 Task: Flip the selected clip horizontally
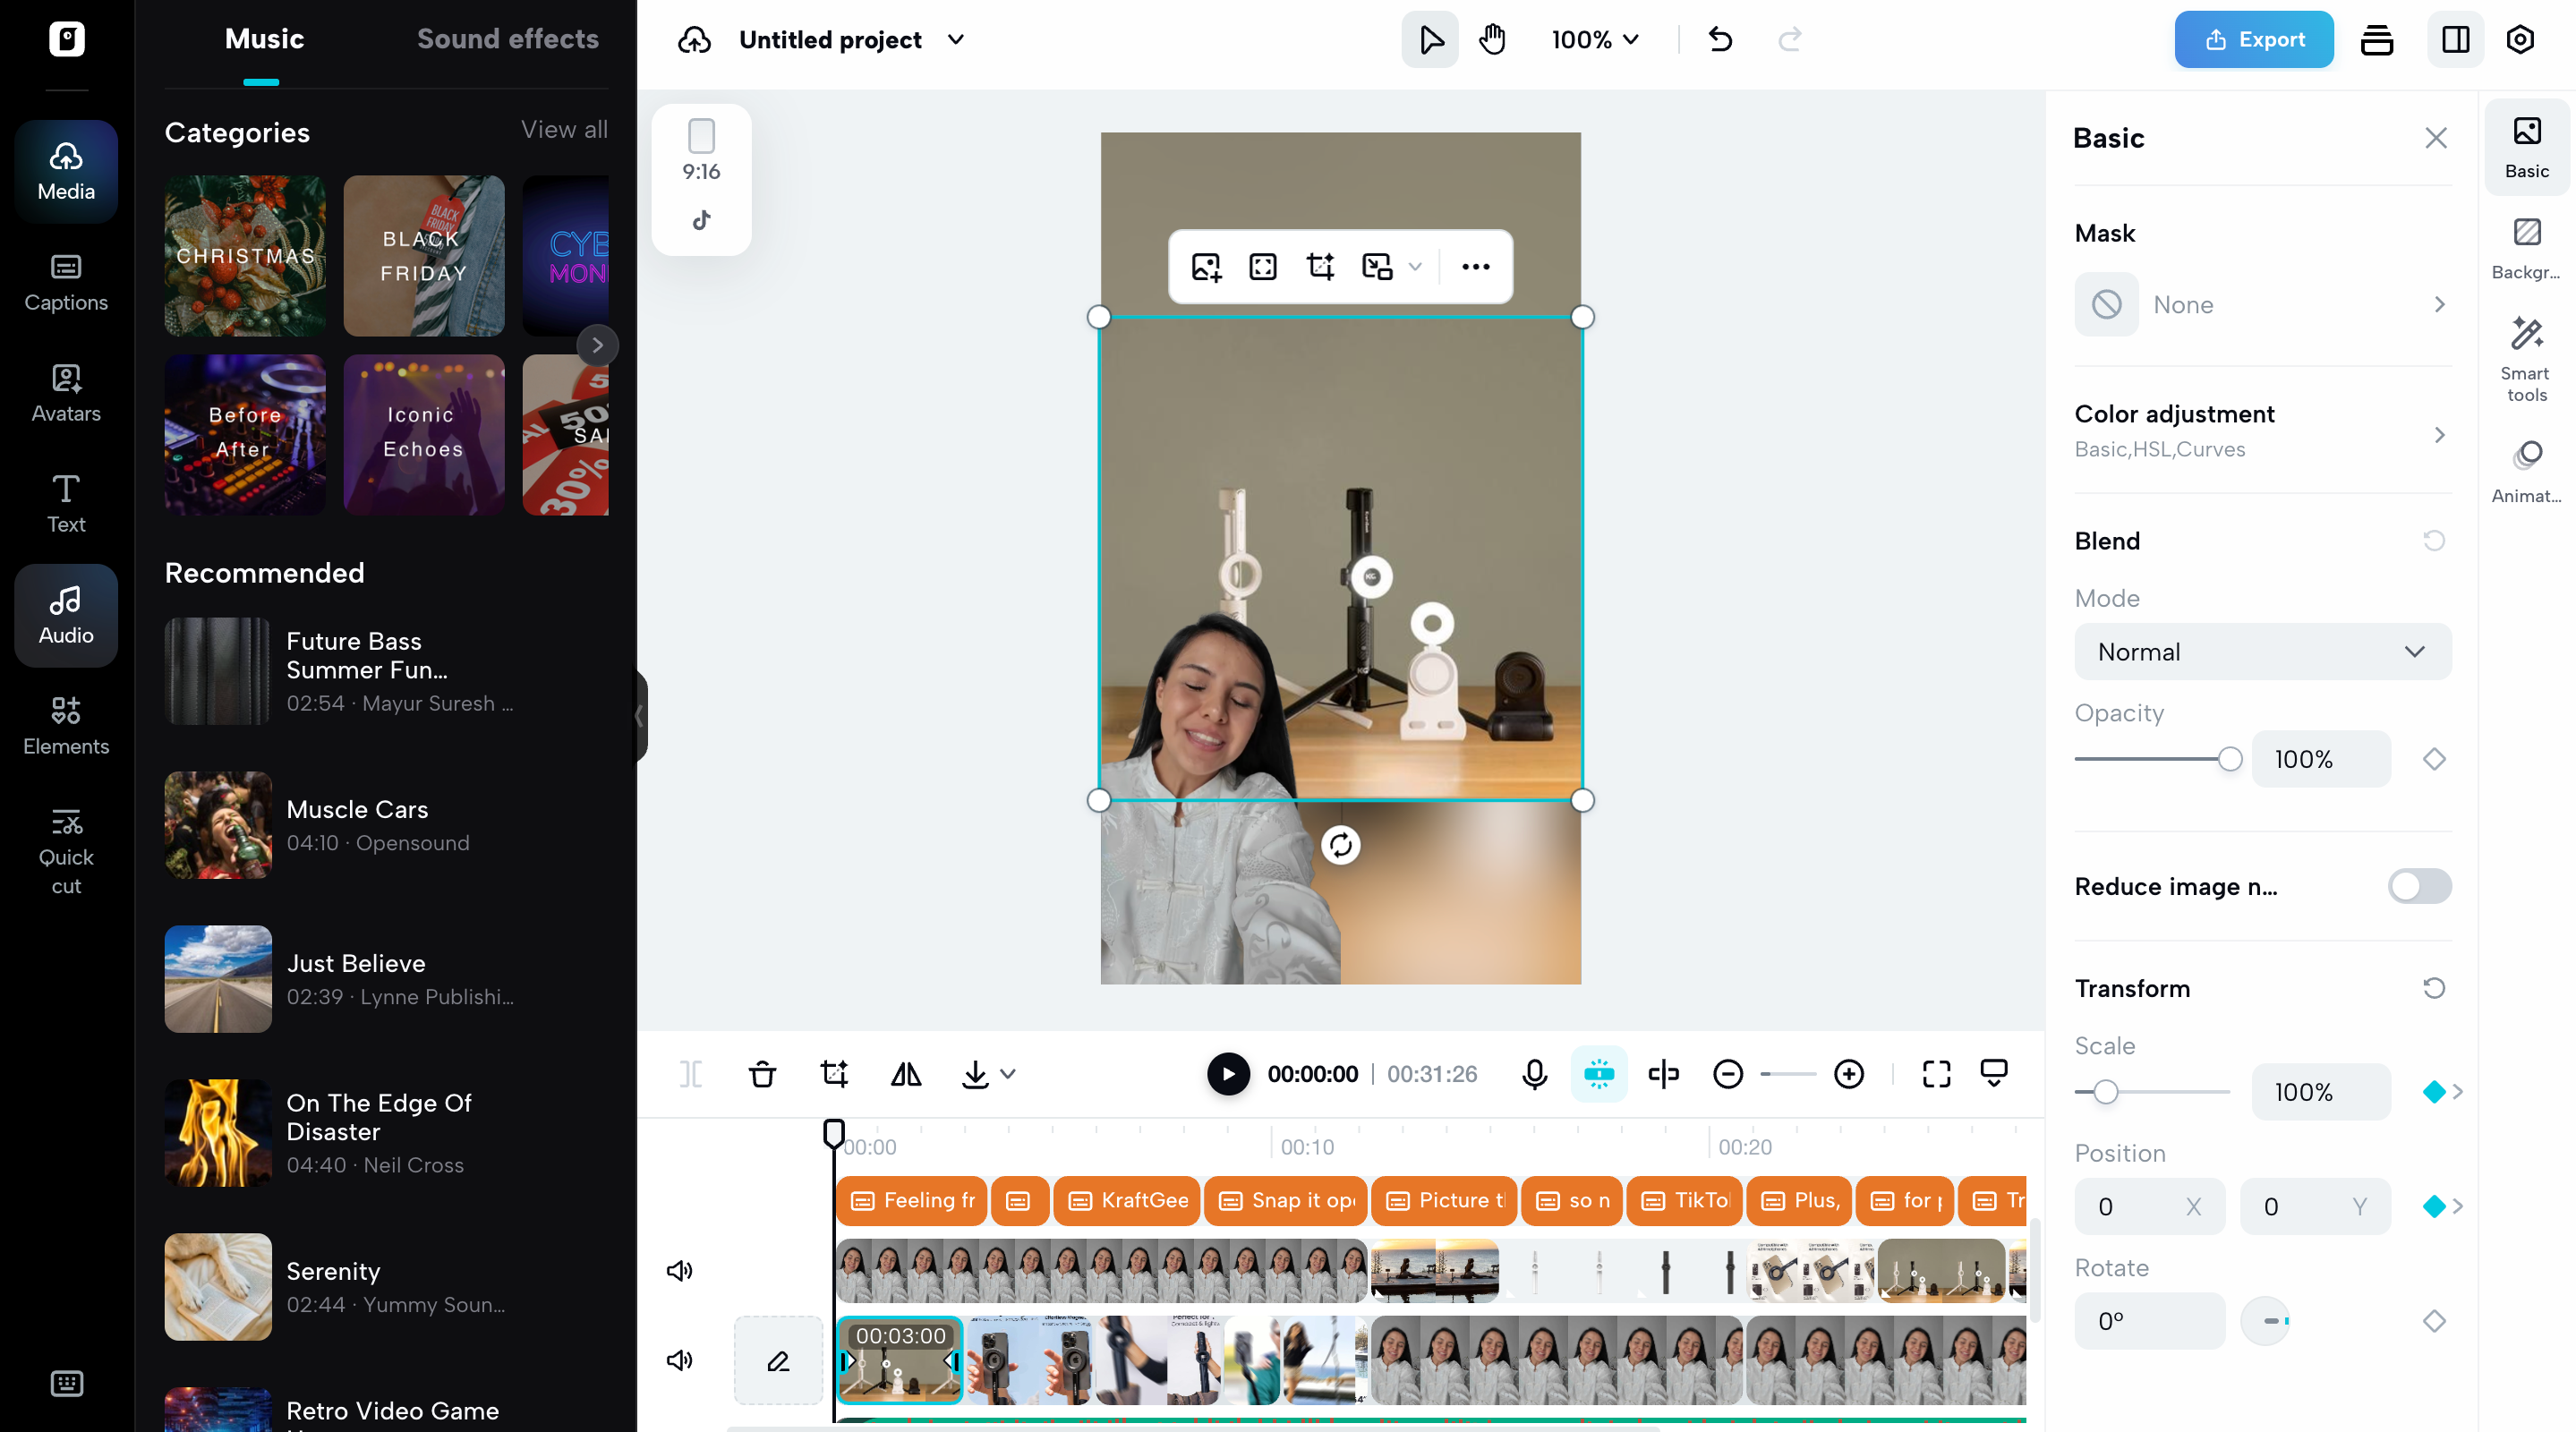point(905,1073)
